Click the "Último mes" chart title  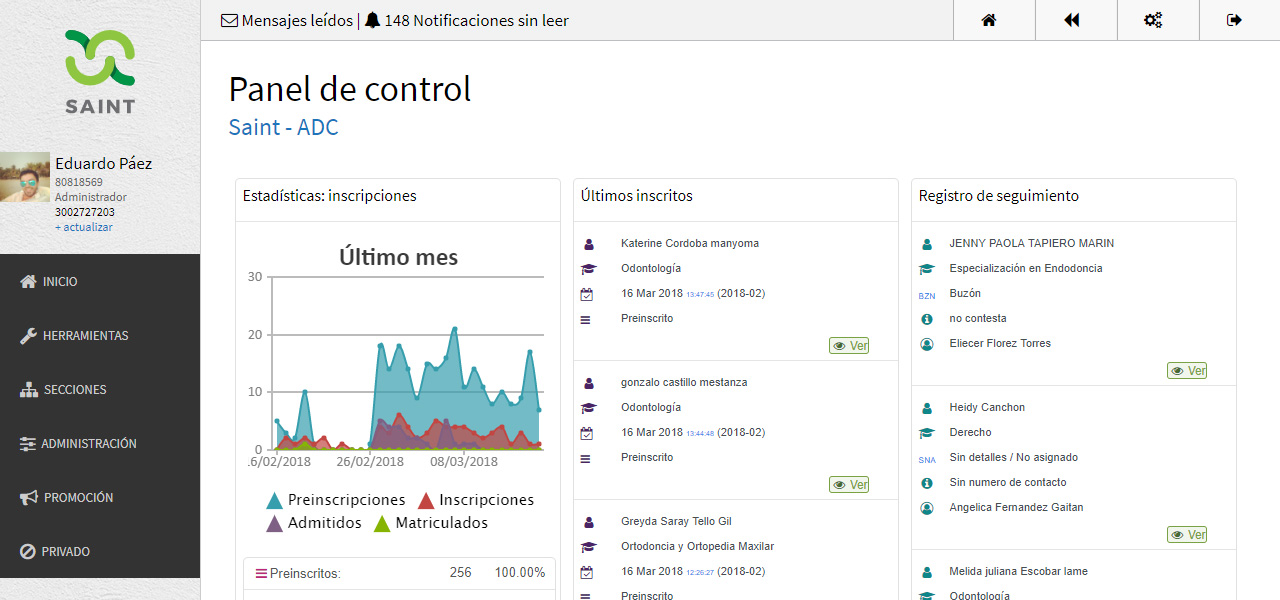point(398,257)
